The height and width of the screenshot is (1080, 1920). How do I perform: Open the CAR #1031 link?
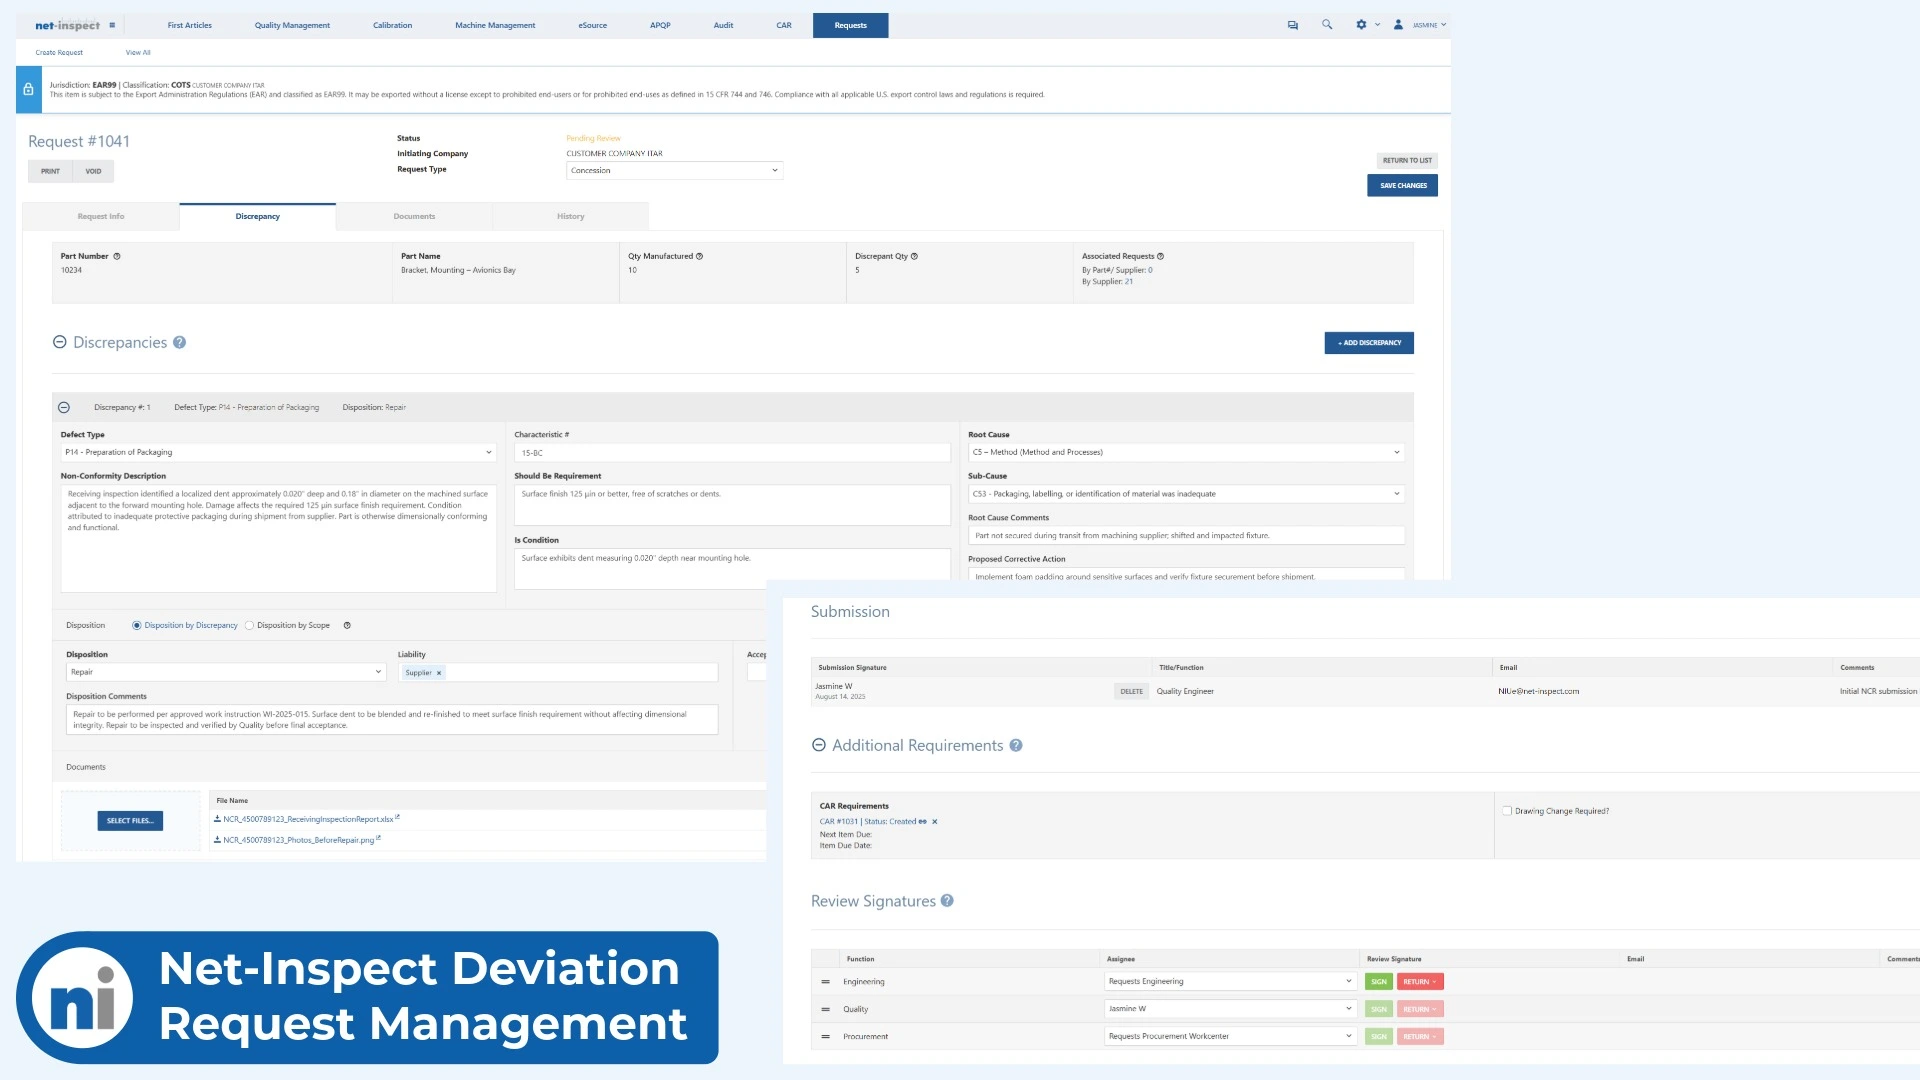click(838, 821)
